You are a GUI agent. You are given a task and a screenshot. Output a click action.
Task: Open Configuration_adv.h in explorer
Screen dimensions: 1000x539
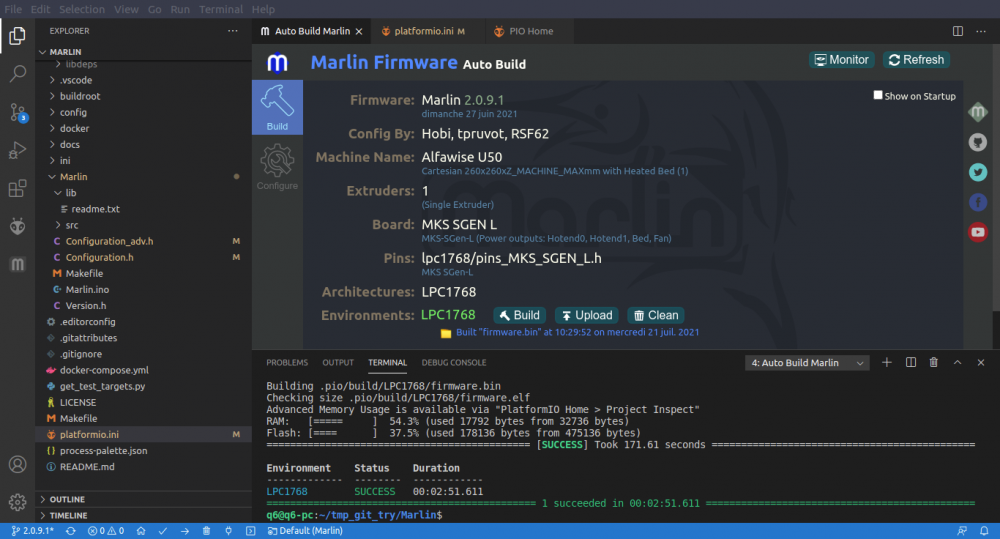tap(145, 241)
